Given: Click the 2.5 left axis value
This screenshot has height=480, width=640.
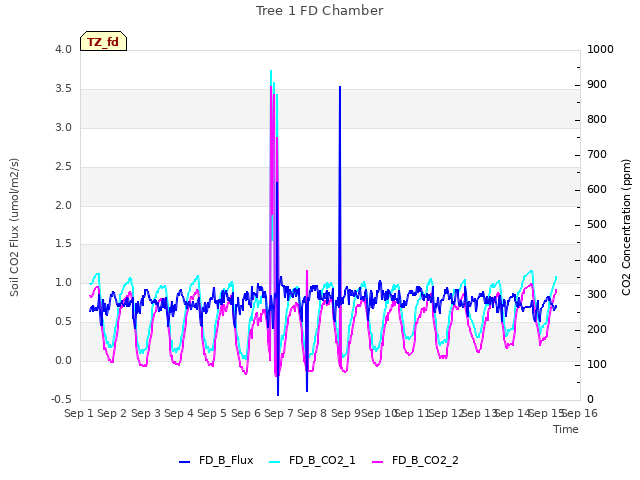Looking at the screenshot, I should 63,167.
